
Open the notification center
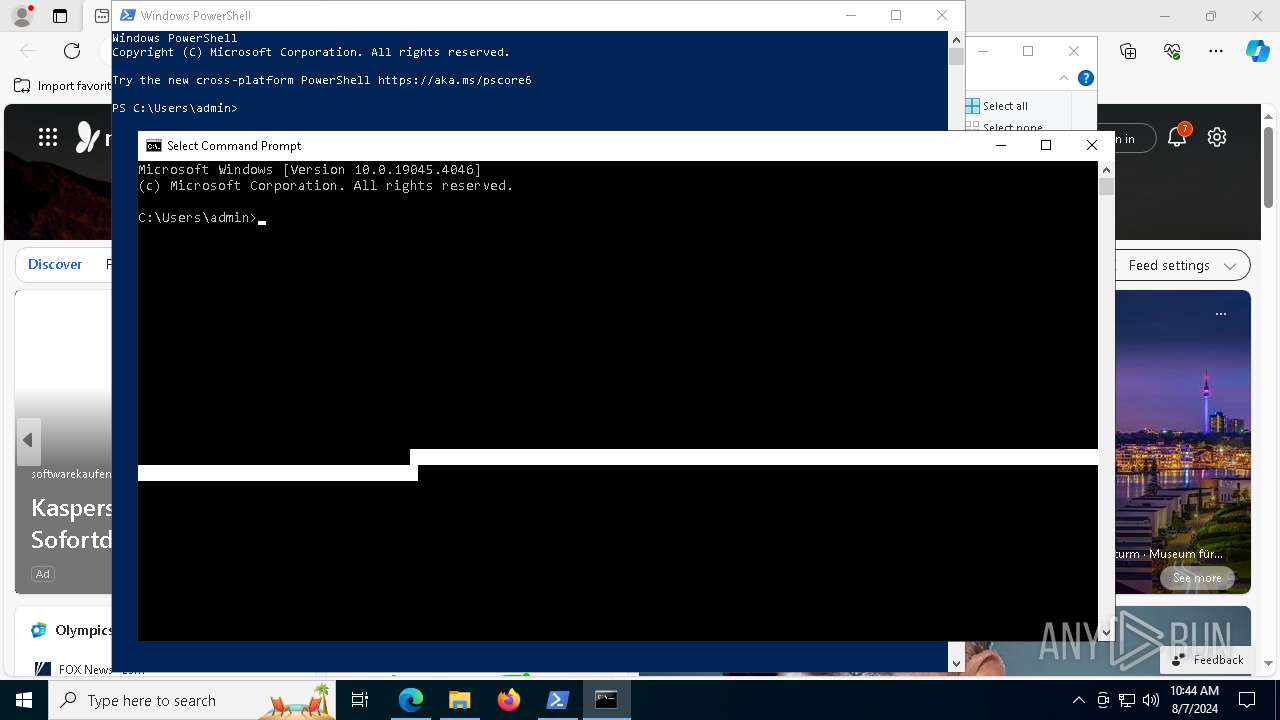coord(1247,700)
